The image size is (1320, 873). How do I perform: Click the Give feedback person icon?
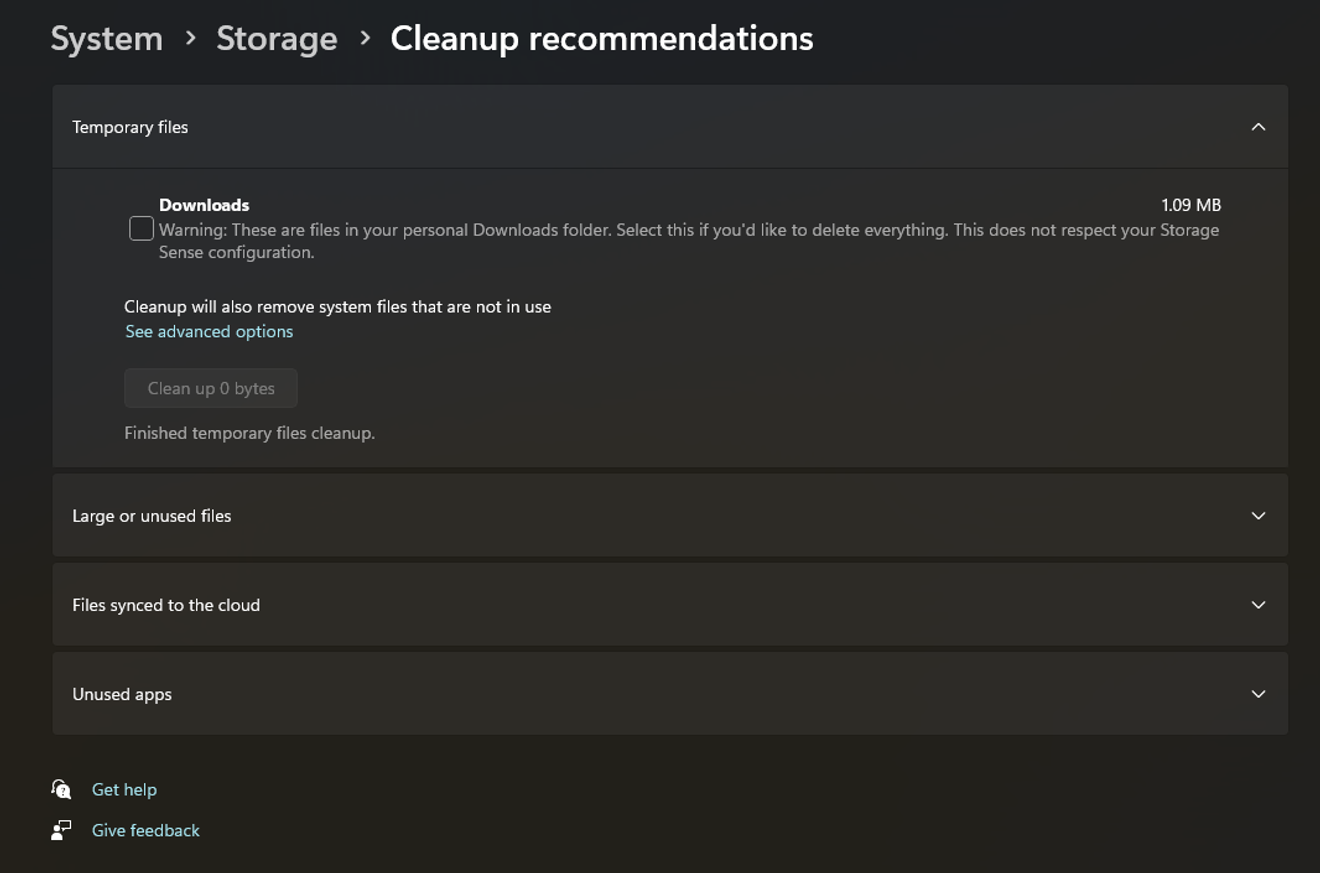61,830
